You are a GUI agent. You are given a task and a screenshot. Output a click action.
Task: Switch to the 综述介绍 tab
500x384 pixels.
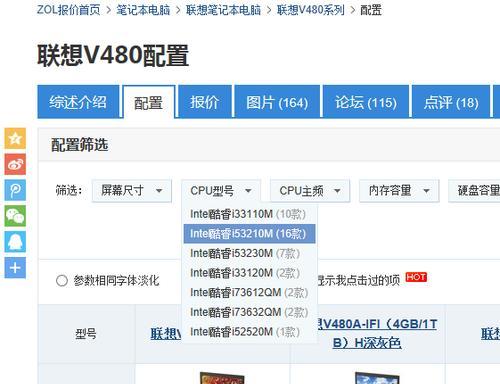(78, 102)
